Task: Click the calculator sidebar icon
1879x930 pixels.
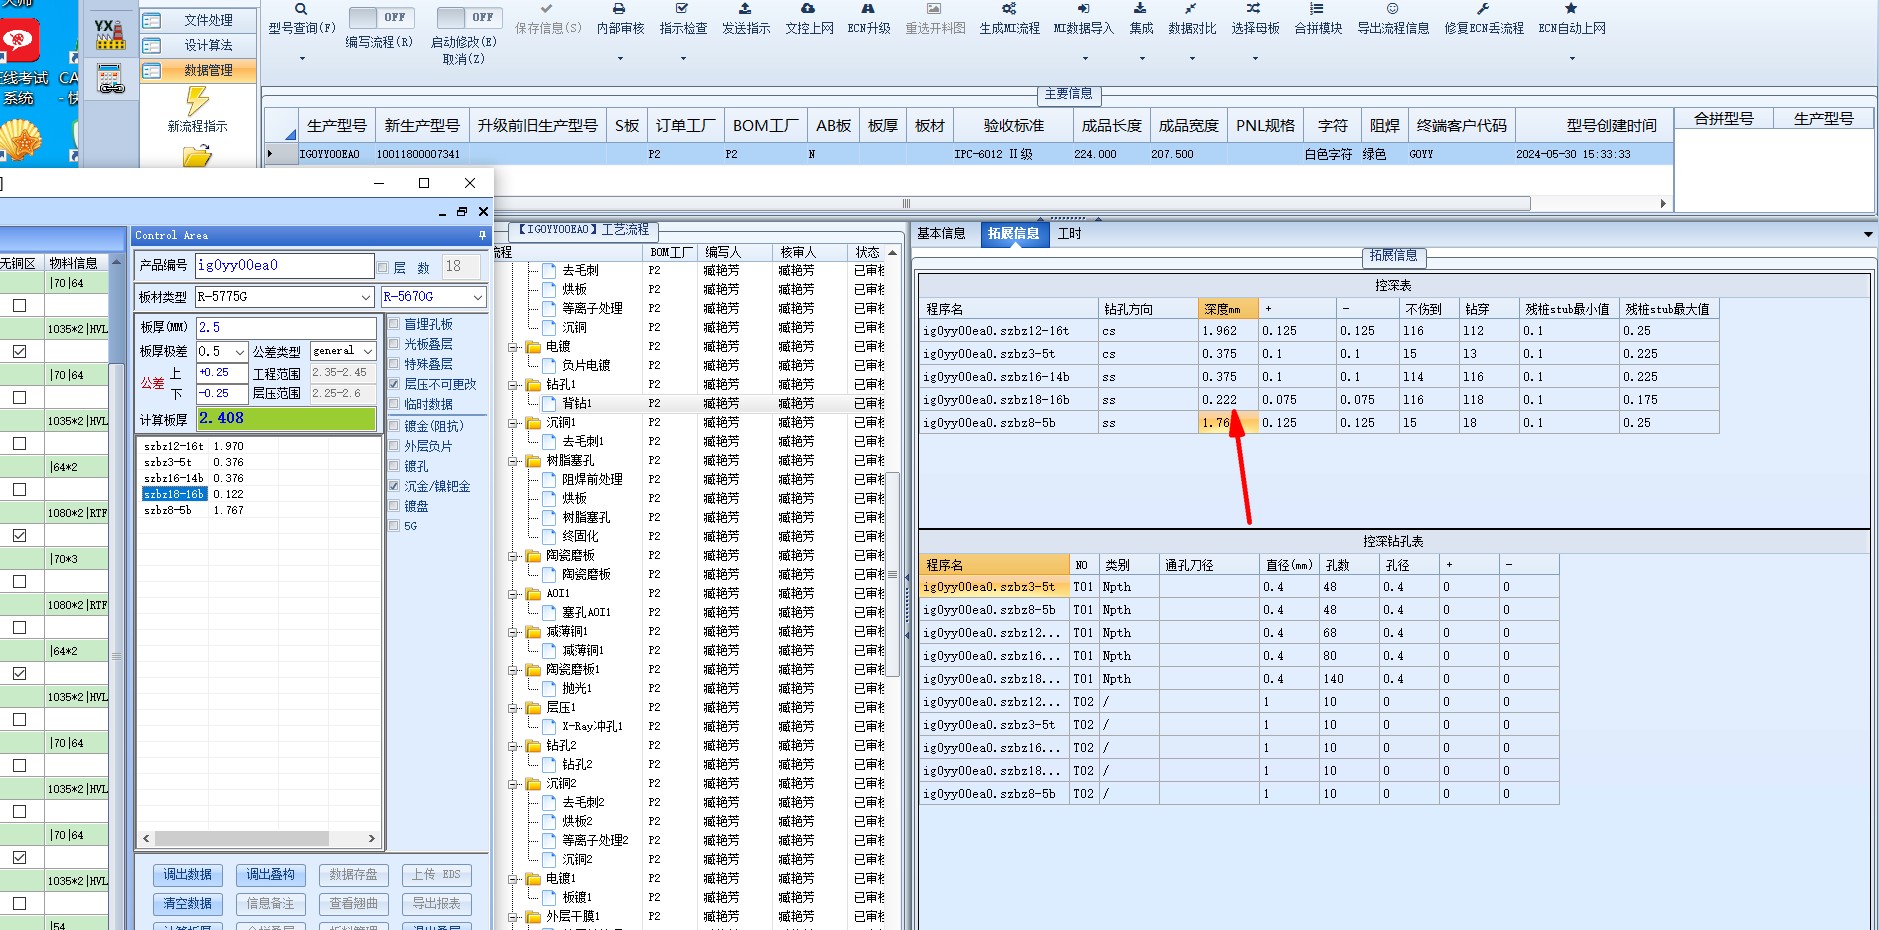Action: point(110,78)
